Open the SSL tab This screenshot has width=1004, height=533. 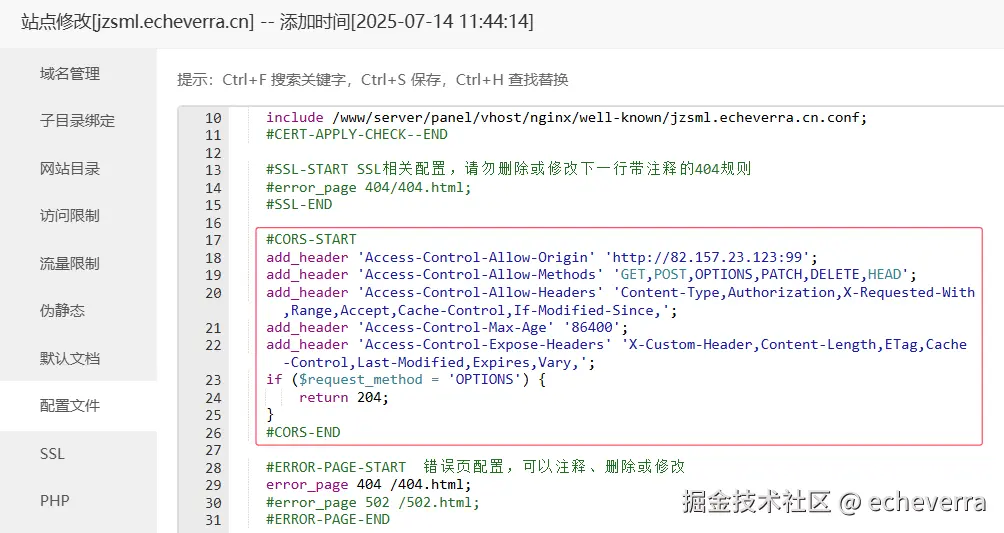[x=52, y=454]
